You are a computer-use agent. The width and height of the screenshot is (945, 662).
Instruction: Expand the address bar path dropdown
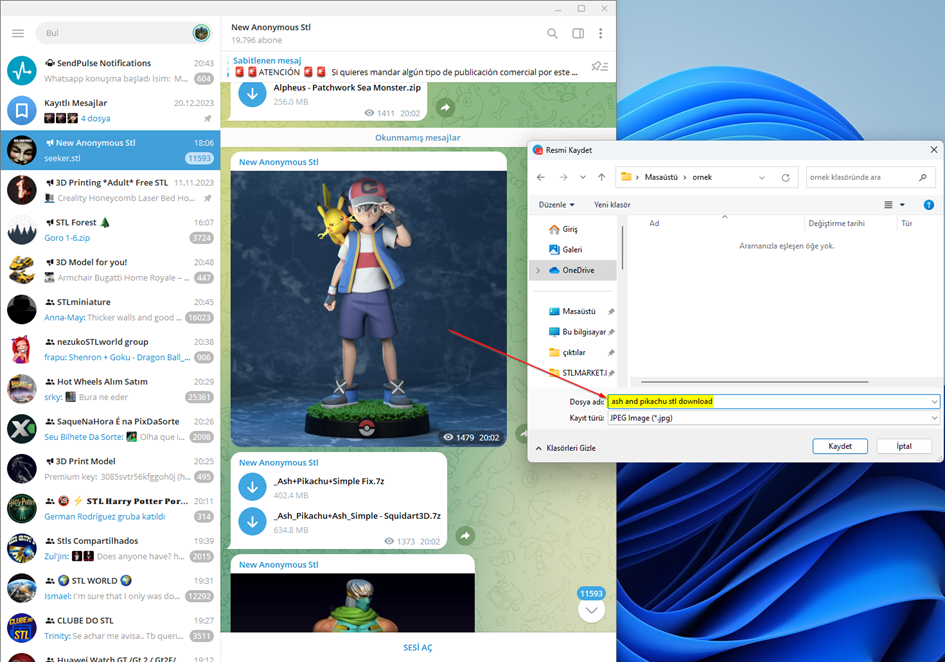[x=762, y=177]
